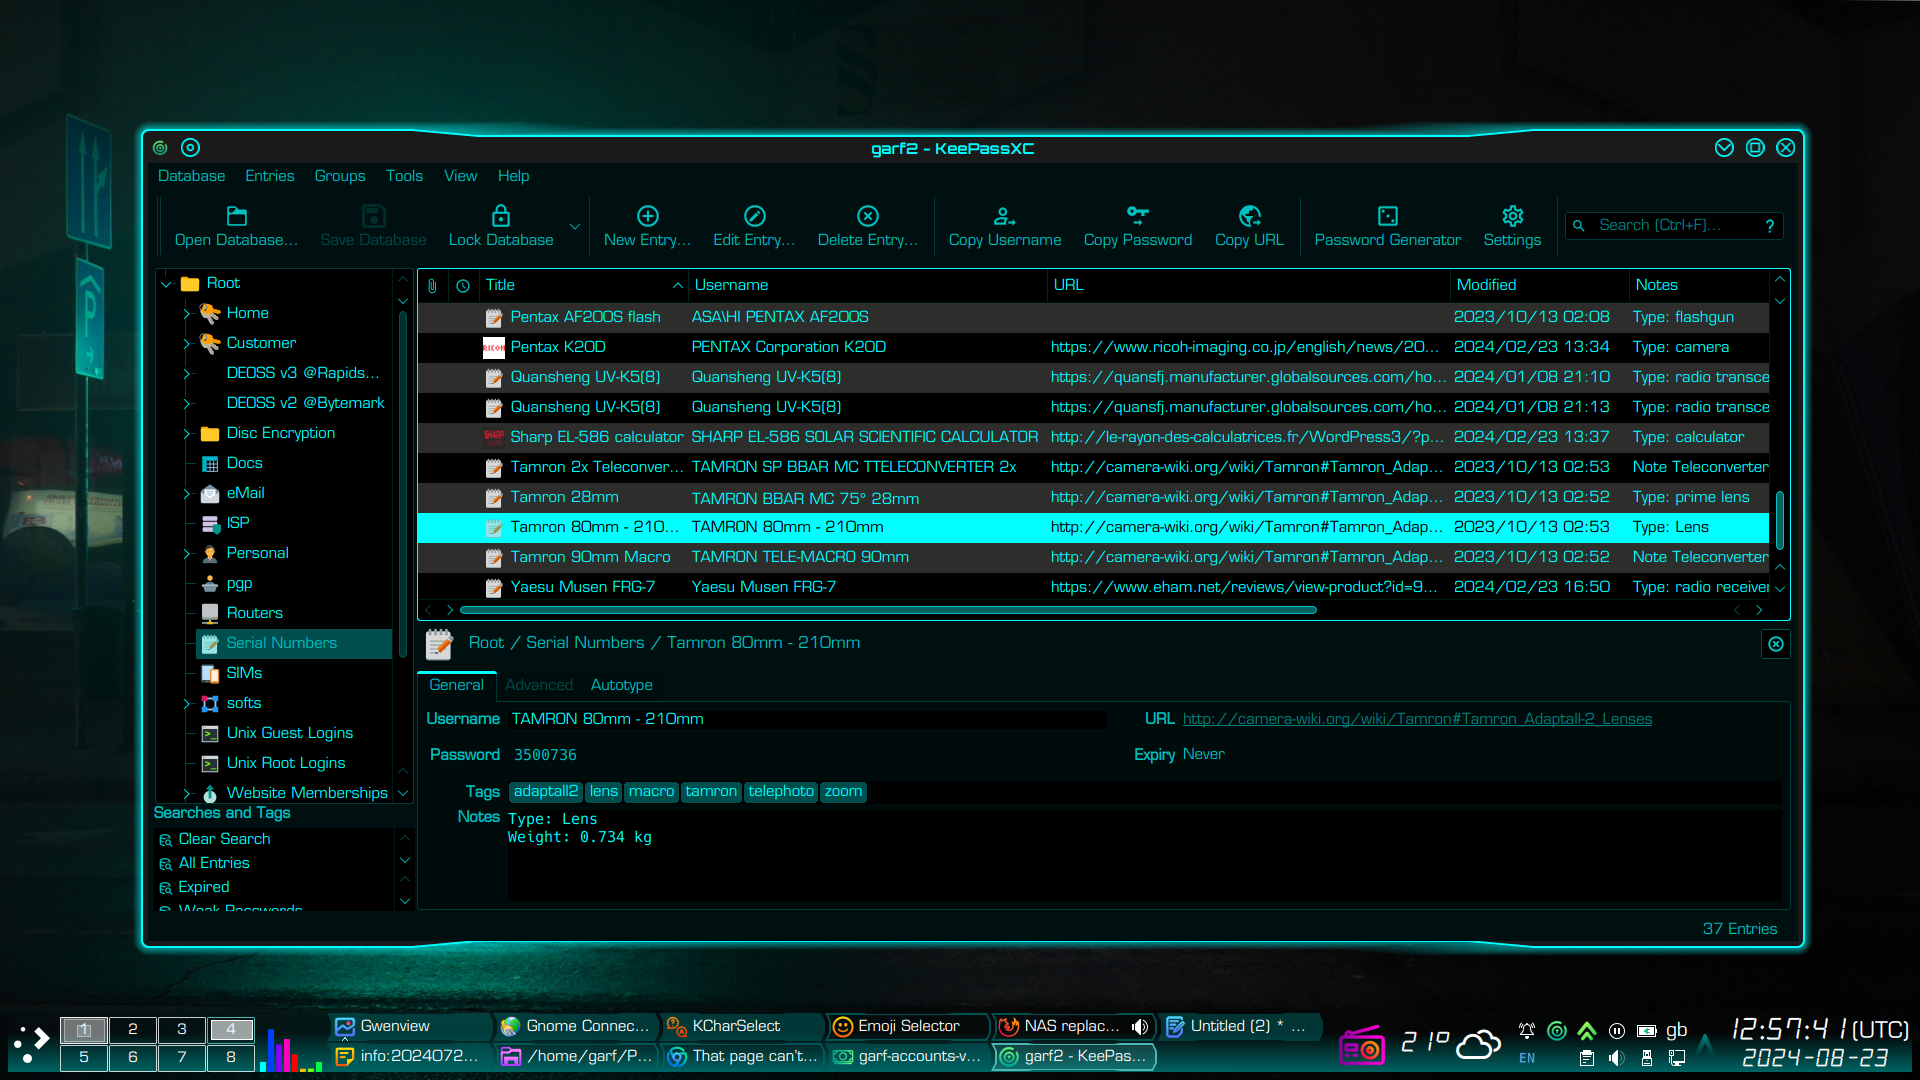Click the entry list horizontal scrollbar
The height and width of the screenshot is (1080, 1920).
888,610
